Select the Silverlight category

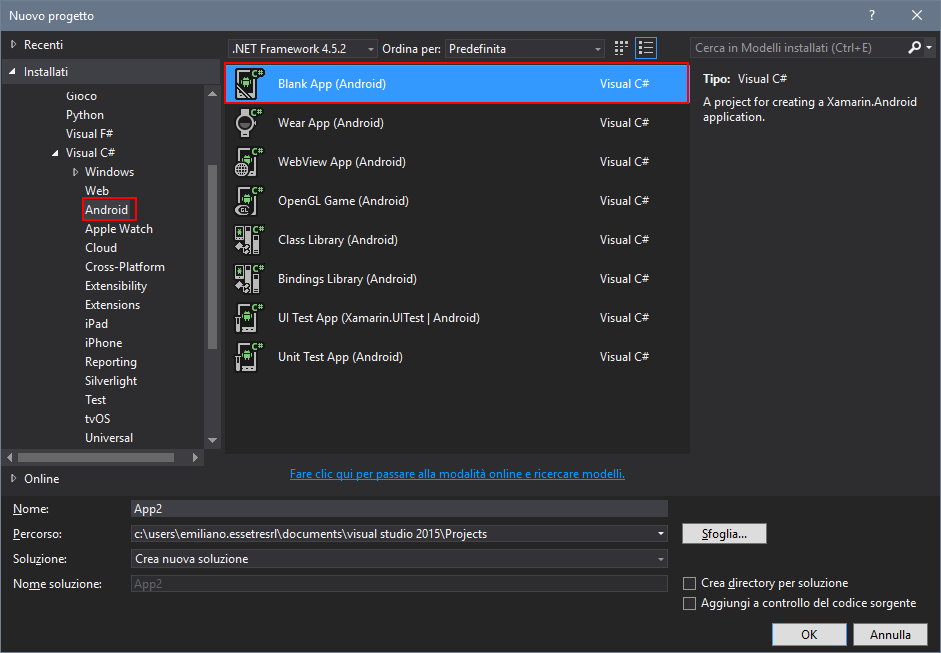pos(111,381)
